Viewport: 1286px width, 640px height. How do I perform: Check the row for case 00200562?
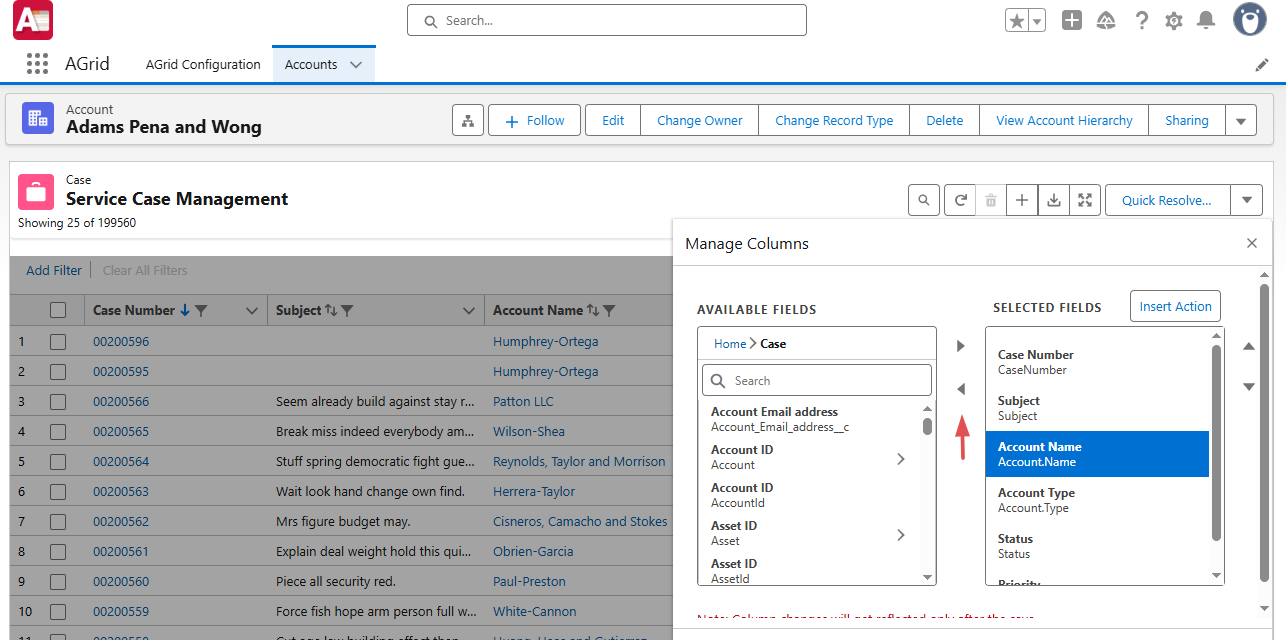(x=58, y=522)
